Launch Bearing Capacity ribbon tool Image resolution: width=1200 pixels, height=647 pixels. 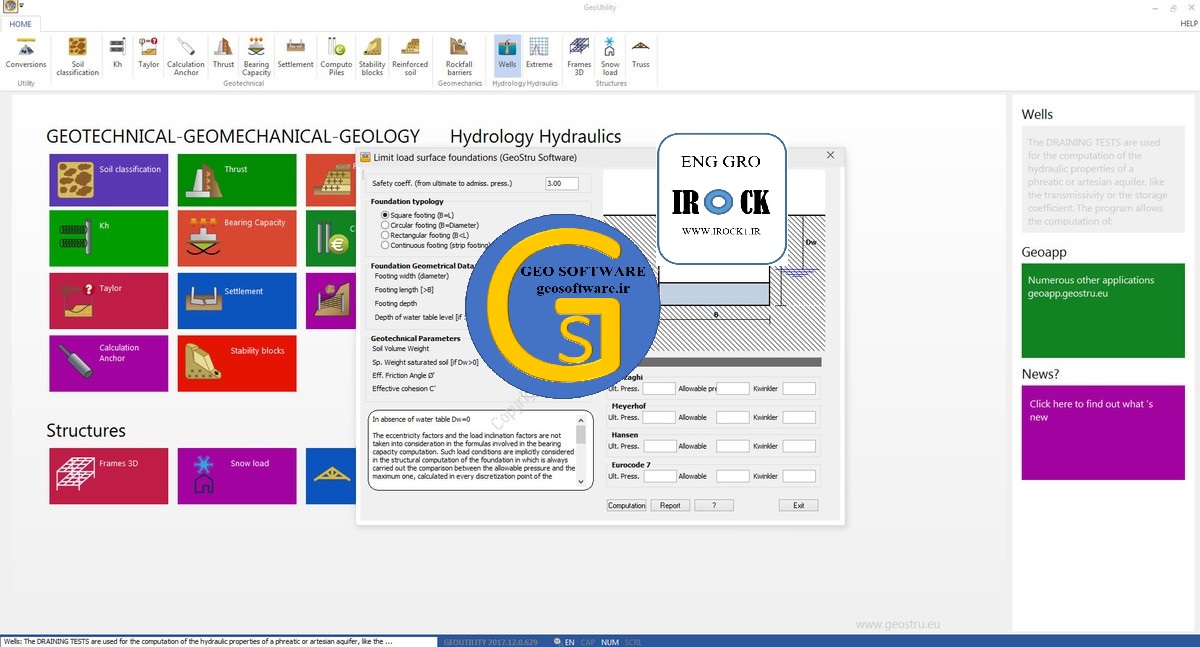[x=256, y=55]
